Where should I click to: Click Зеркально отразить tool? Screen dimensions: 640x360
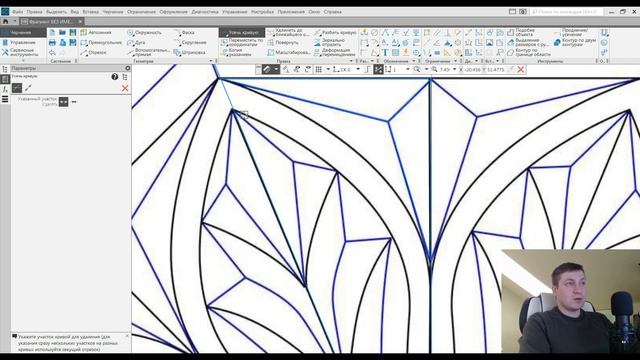[x=330, y=42]
